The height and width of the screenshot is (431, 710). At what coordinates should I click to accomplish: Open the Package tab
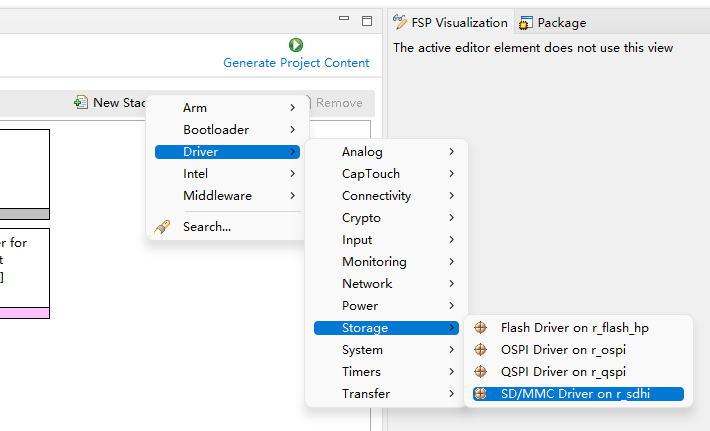[561, 23]
